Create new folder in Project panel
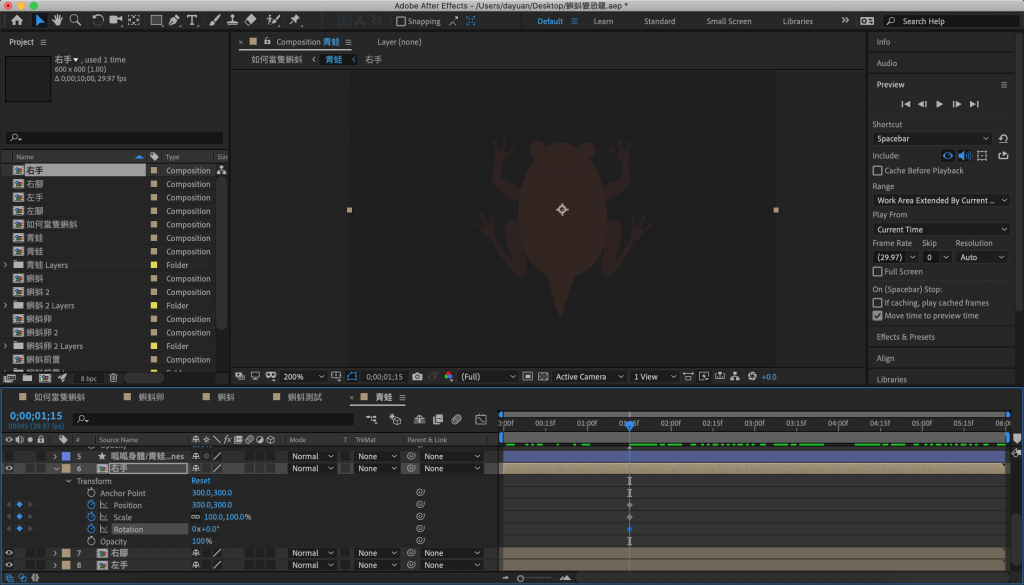This screenshot has width=1024, height=585. [x=27, y=378]
